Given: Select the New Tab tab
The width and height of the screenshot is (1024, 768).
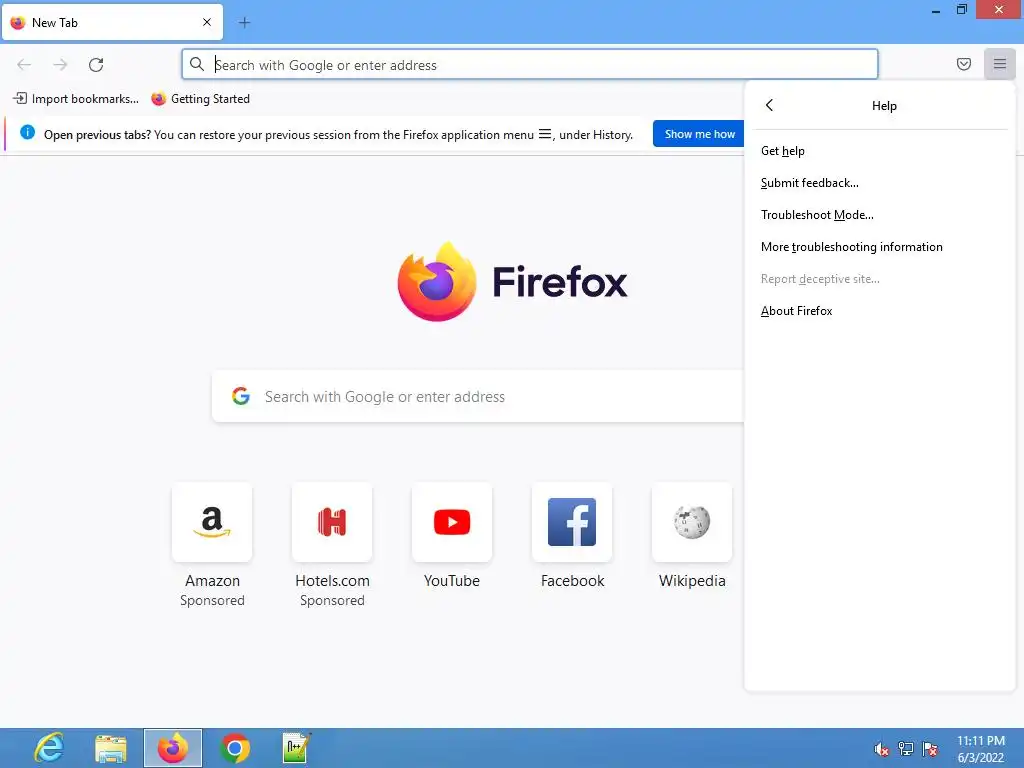Looking at the screenshot, I should coord(112,22).
